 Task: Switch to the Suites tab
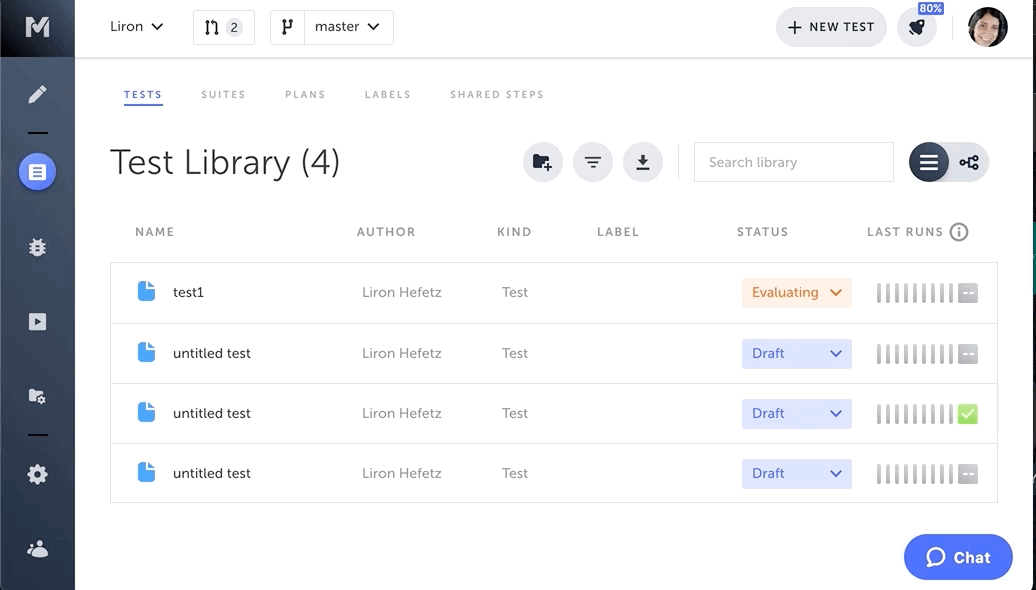click(223, 94)
